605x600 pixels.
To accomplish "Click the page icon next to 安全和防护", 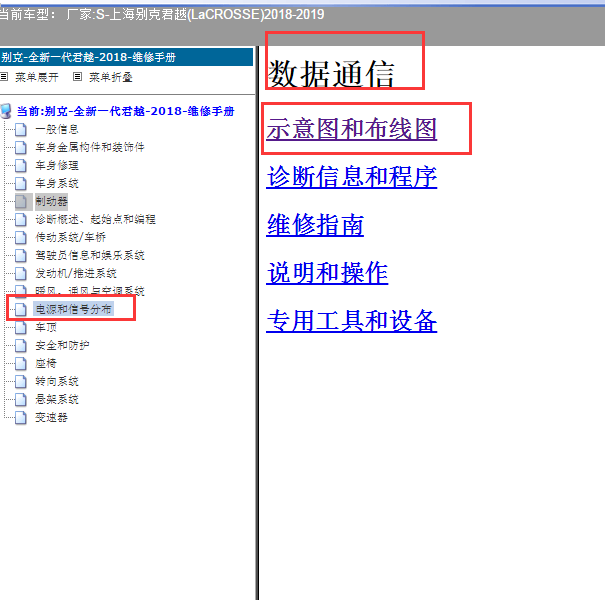I will (21, 345).
